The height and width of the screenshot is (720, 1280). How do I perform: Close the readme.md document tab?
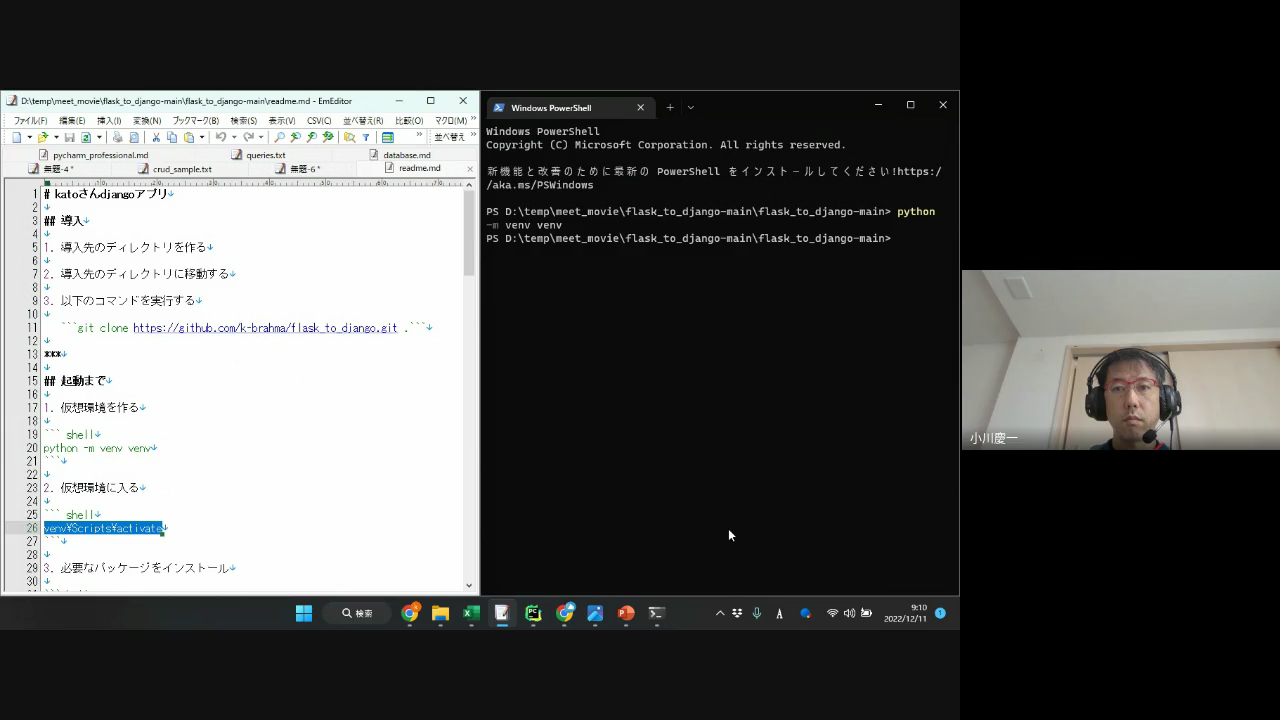click(x=469, y=169)
